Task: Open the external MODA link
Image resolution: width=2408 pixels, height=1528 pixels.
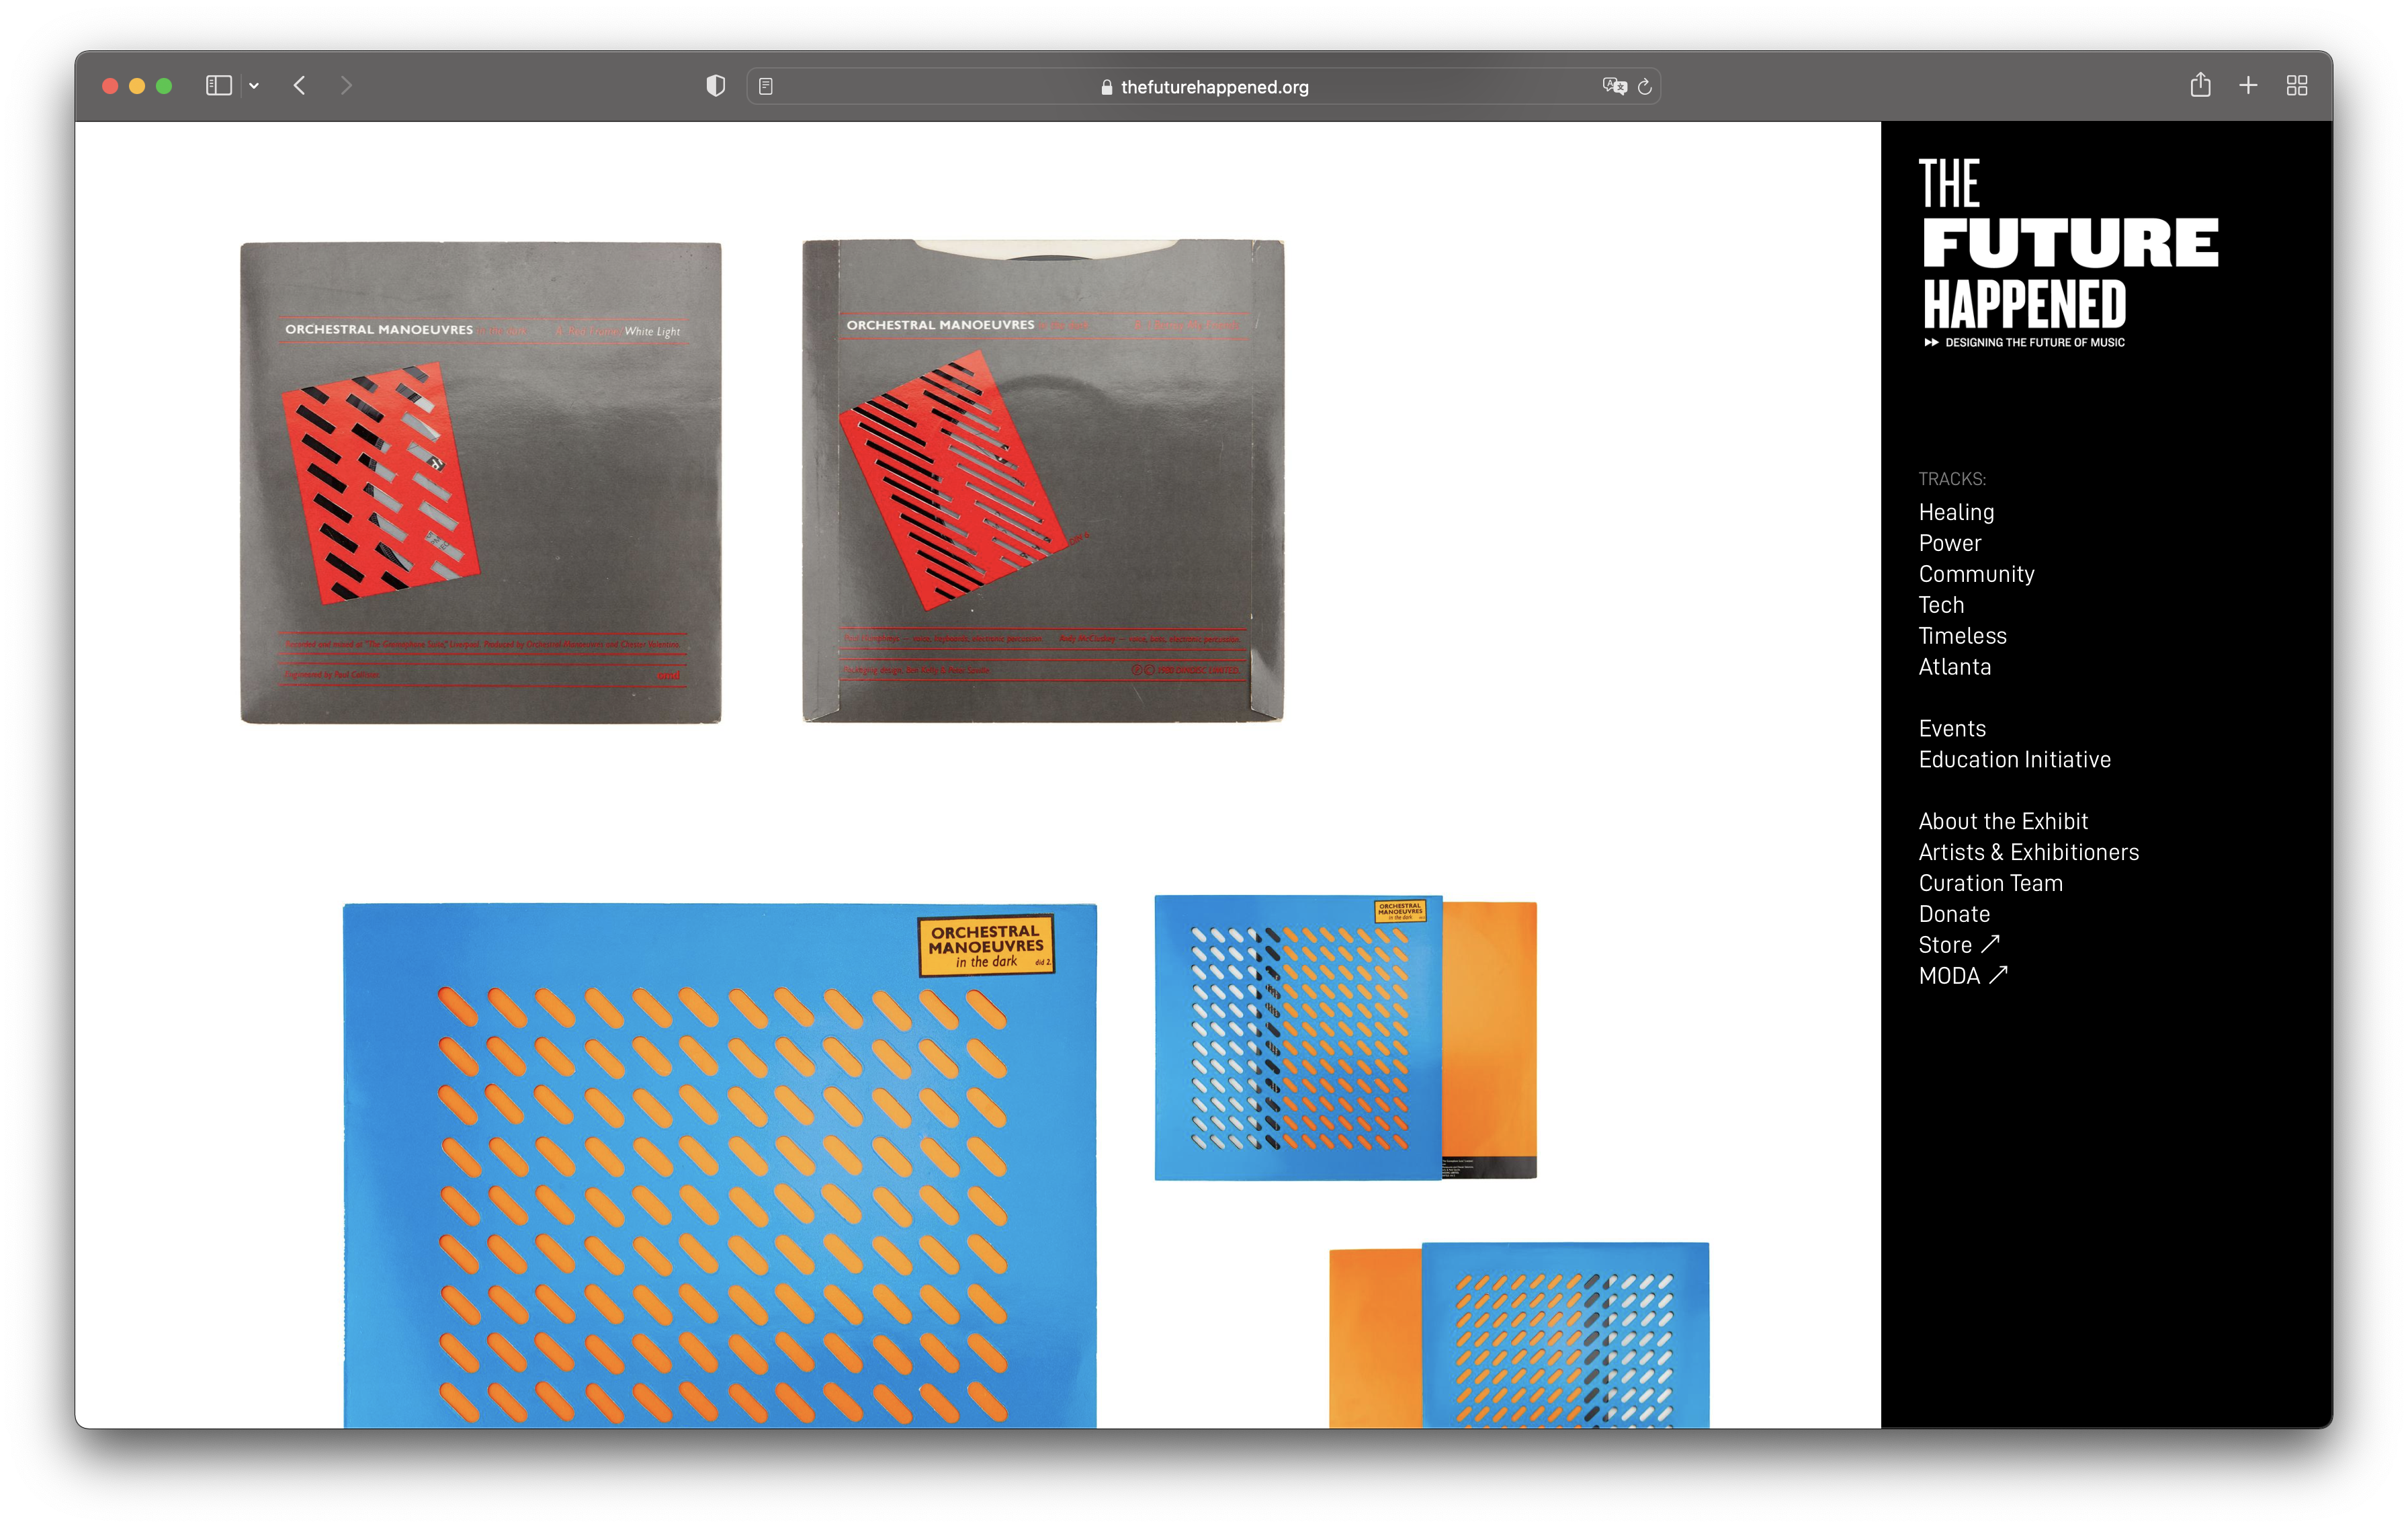Action: [1963, 976]
